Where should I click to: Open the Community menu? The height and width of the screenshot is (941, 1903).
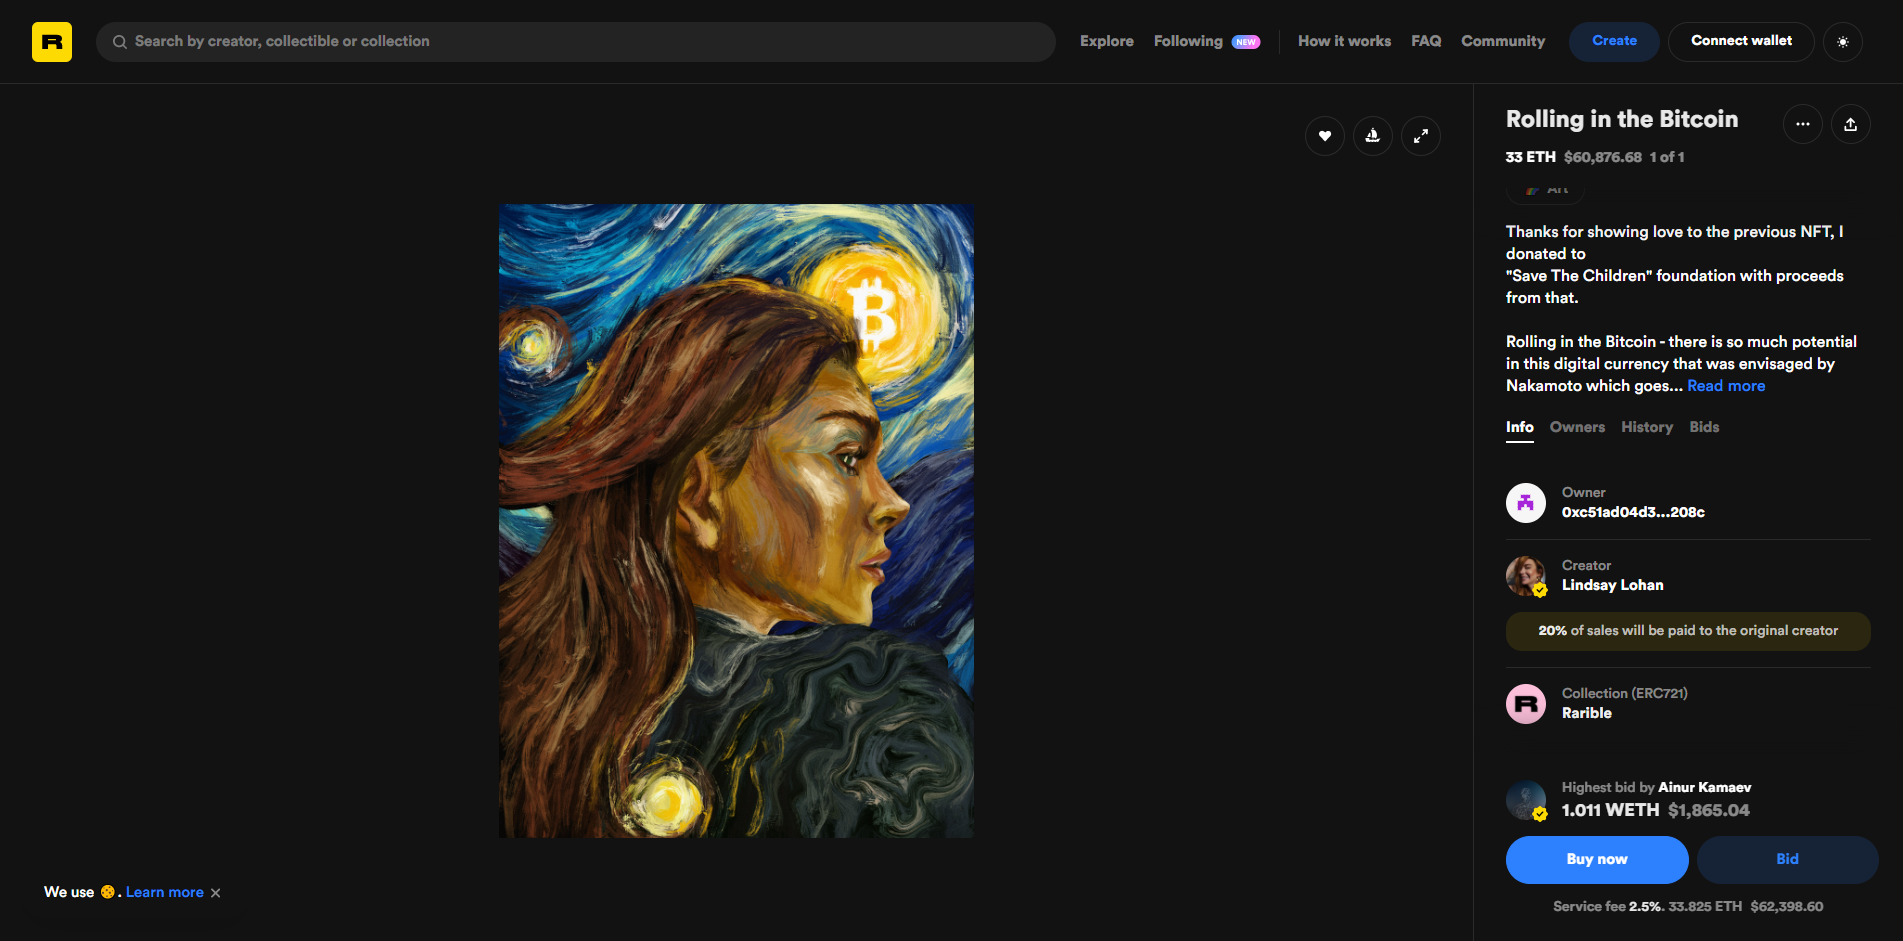1503,41
